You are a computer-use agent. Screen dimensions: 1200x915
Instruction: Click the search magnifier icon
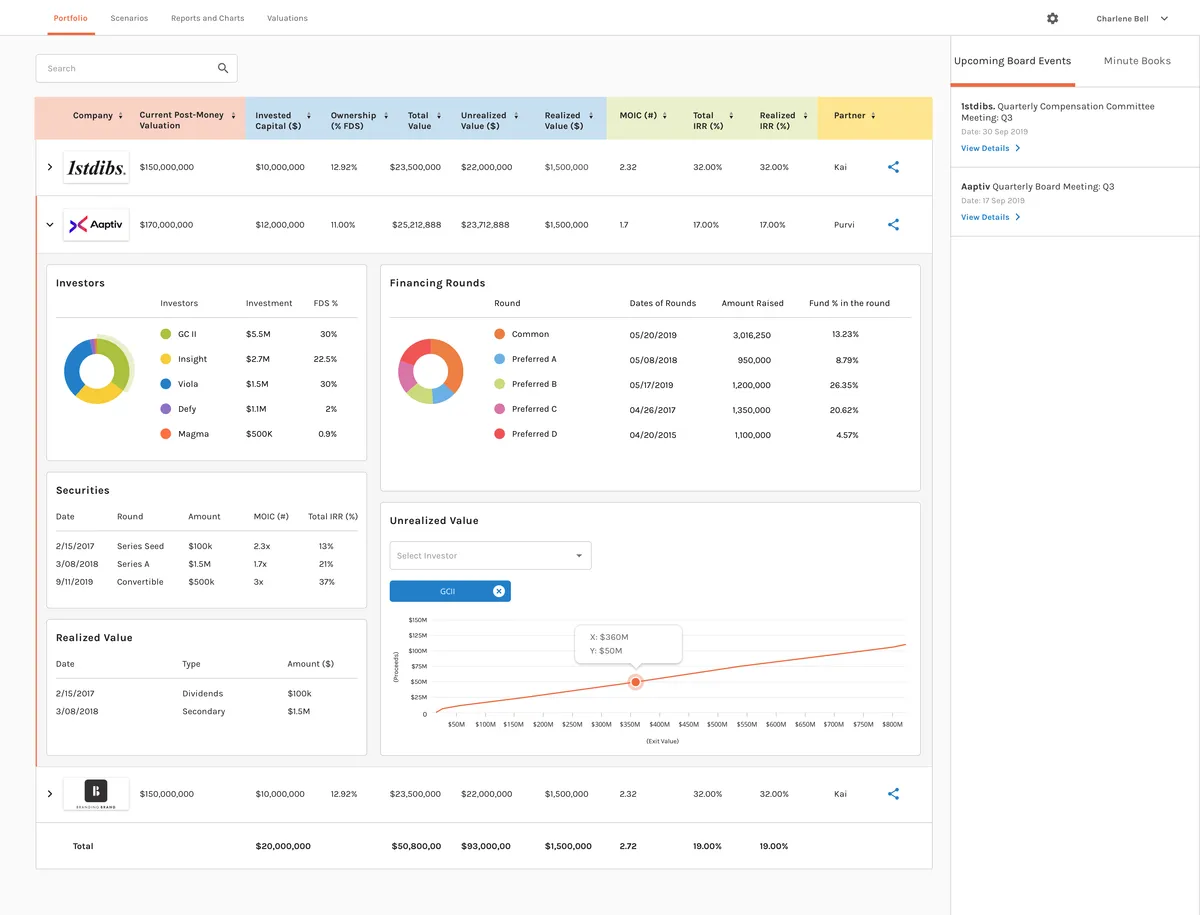223,68
